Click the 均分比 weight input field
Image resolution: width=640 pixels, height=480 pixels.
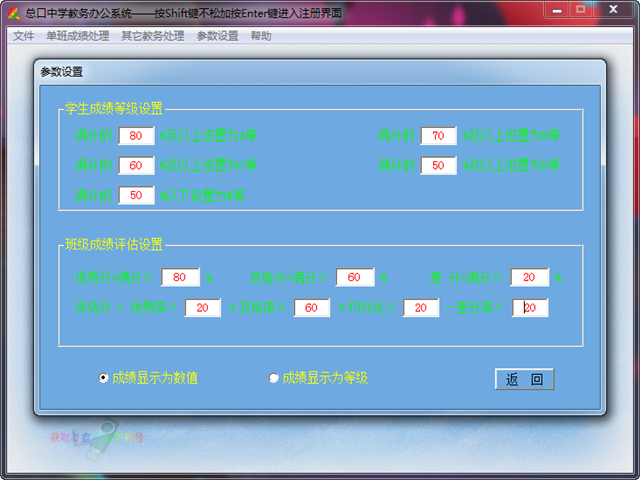pyautogui.click(x=421, y=308)
